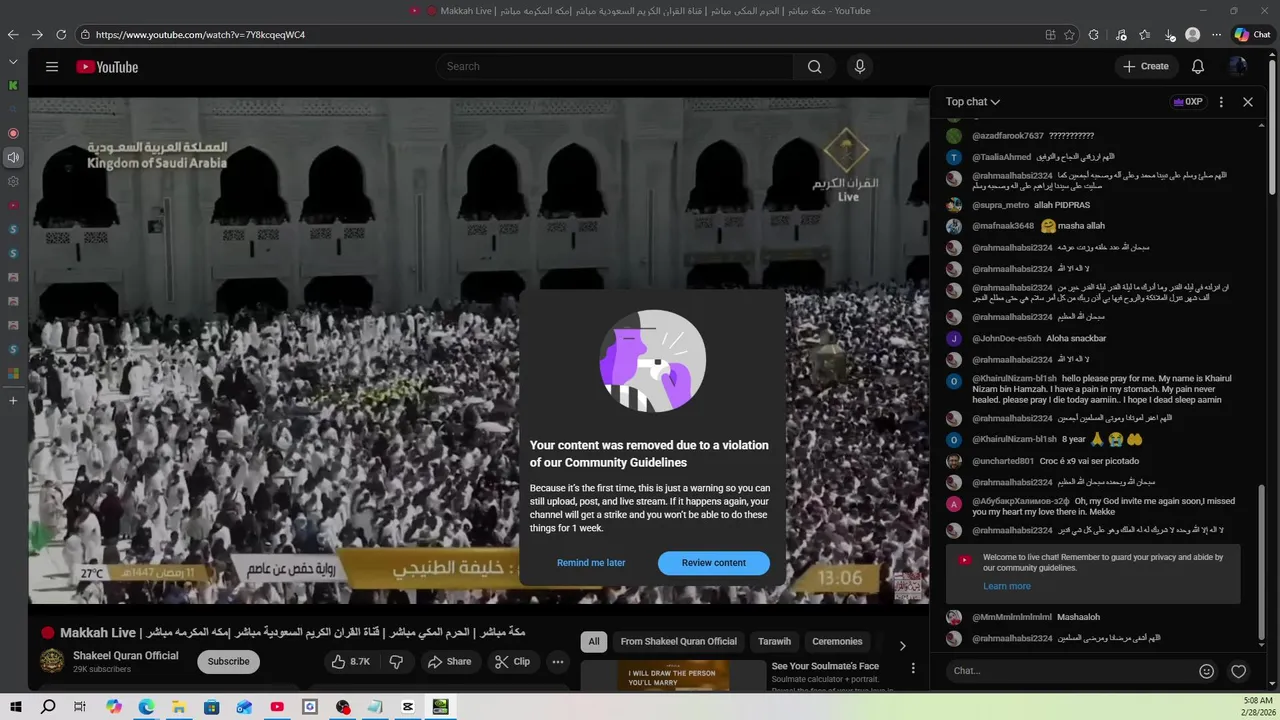Click @supra_metro chat username
This screenshot has height=720, width=1280.
pyautogui.click(x=1000, y=205)
